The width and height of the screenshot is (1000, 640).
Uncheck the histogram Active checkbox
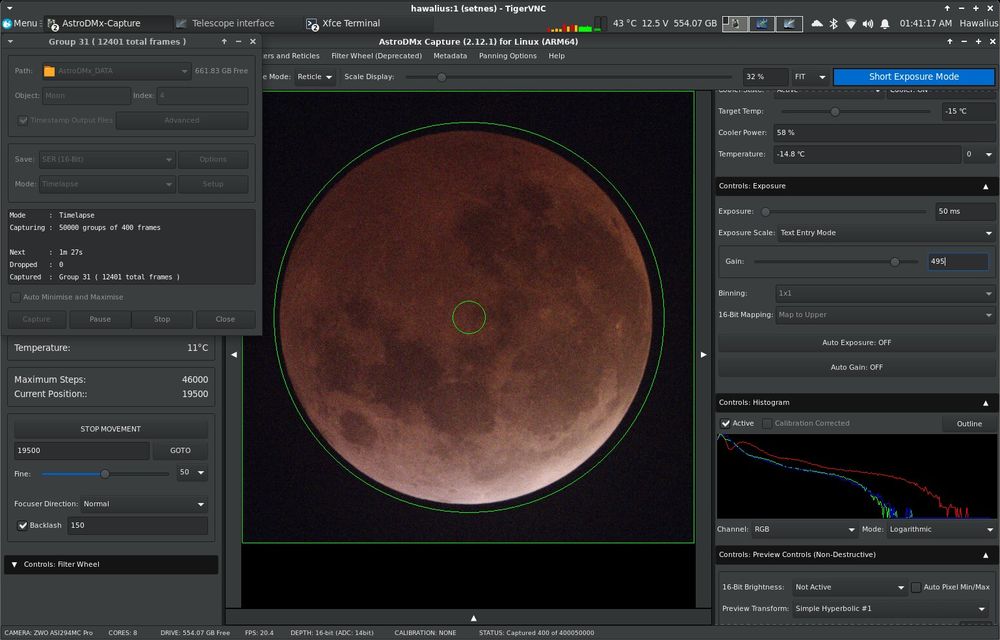[x=726, y=423]
